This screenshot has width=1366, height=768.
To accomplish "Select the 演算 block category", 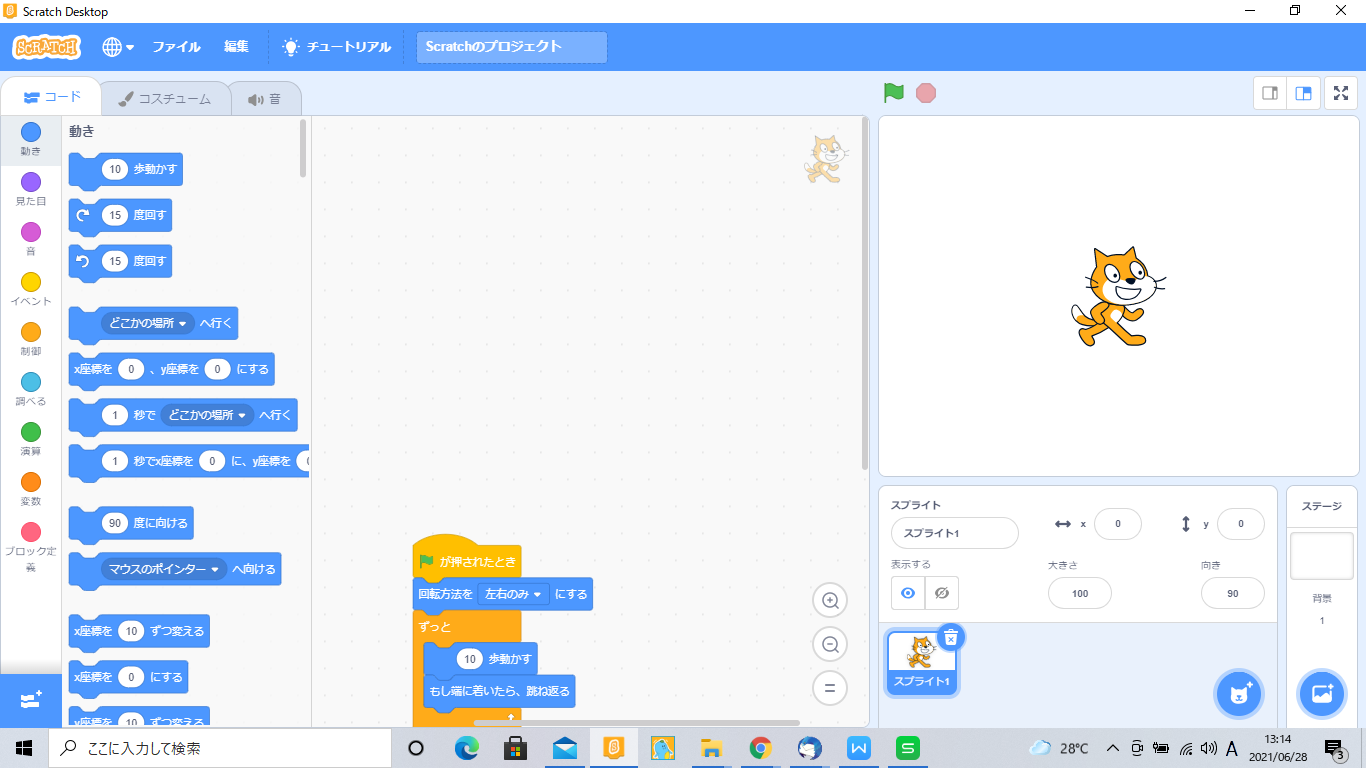I will [x=31, y=439].
